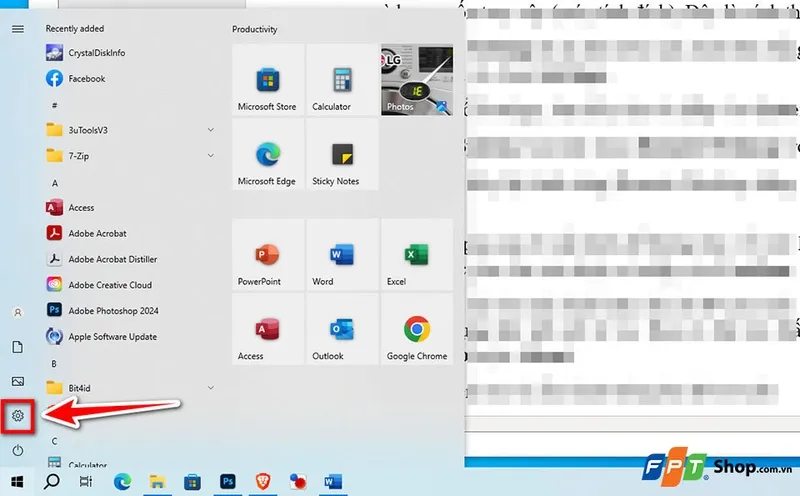The height and width of the screenshot is (496, 800).
Task: Open the Google Chrome tile
Action: (416, 330)
